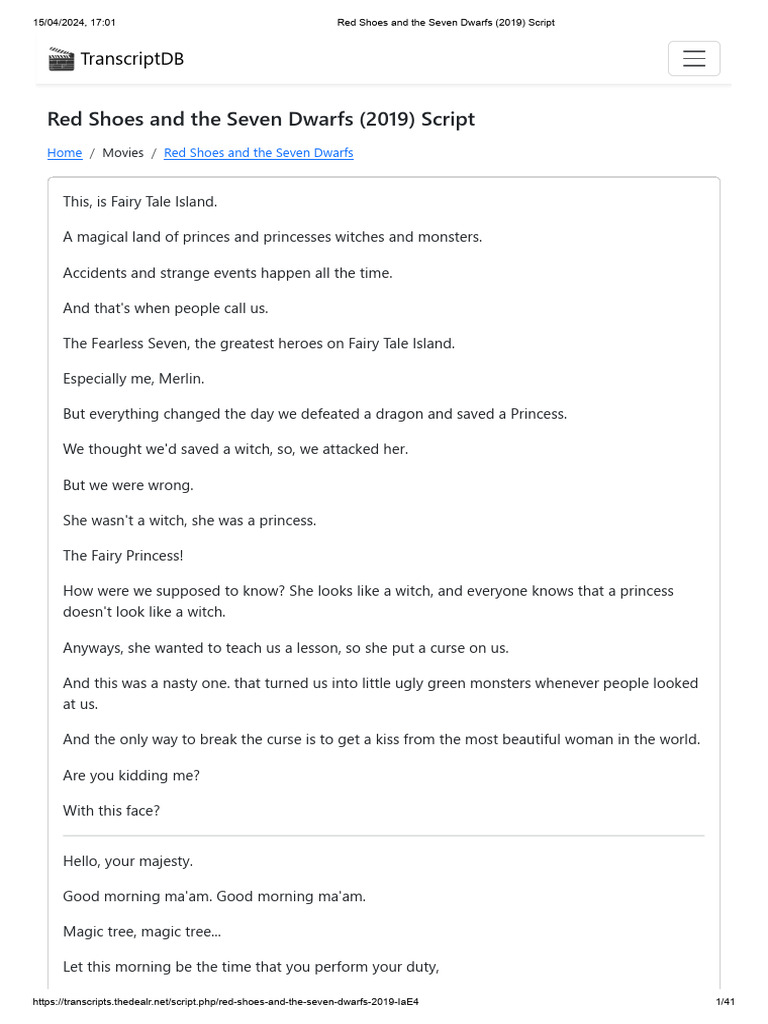Image resolution: width=768 pixels, height=1024 pixels.
Task: Open the hamburger navigation menu
Action: click(694, 59)
